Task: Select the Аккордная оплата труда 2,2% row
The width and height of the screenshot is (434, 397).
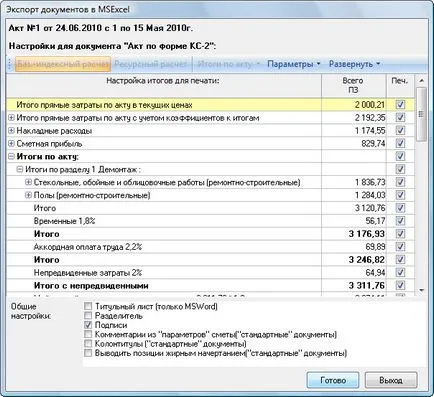Action: click(211, 247)
